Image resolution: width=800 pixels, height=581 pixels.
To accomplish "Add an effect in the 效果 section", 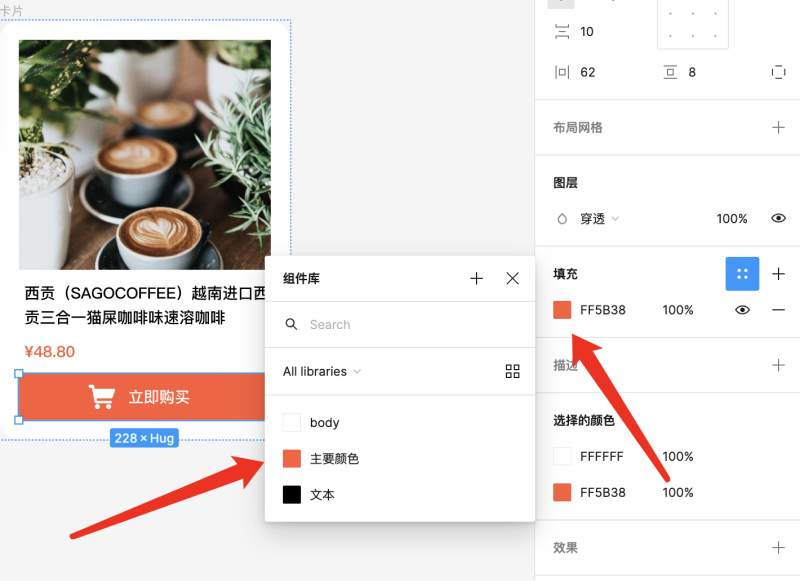I will [779, 548].
